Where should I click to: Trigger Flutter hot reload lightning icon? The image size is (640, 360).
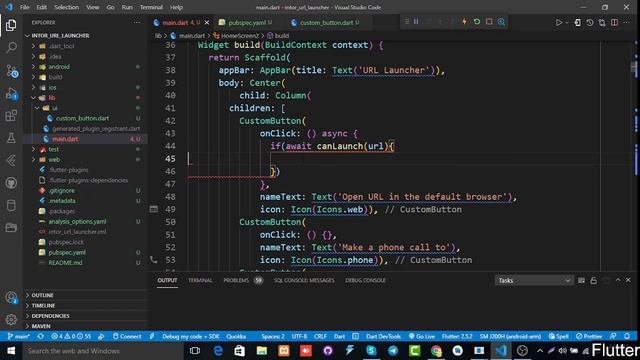point(464,22)
